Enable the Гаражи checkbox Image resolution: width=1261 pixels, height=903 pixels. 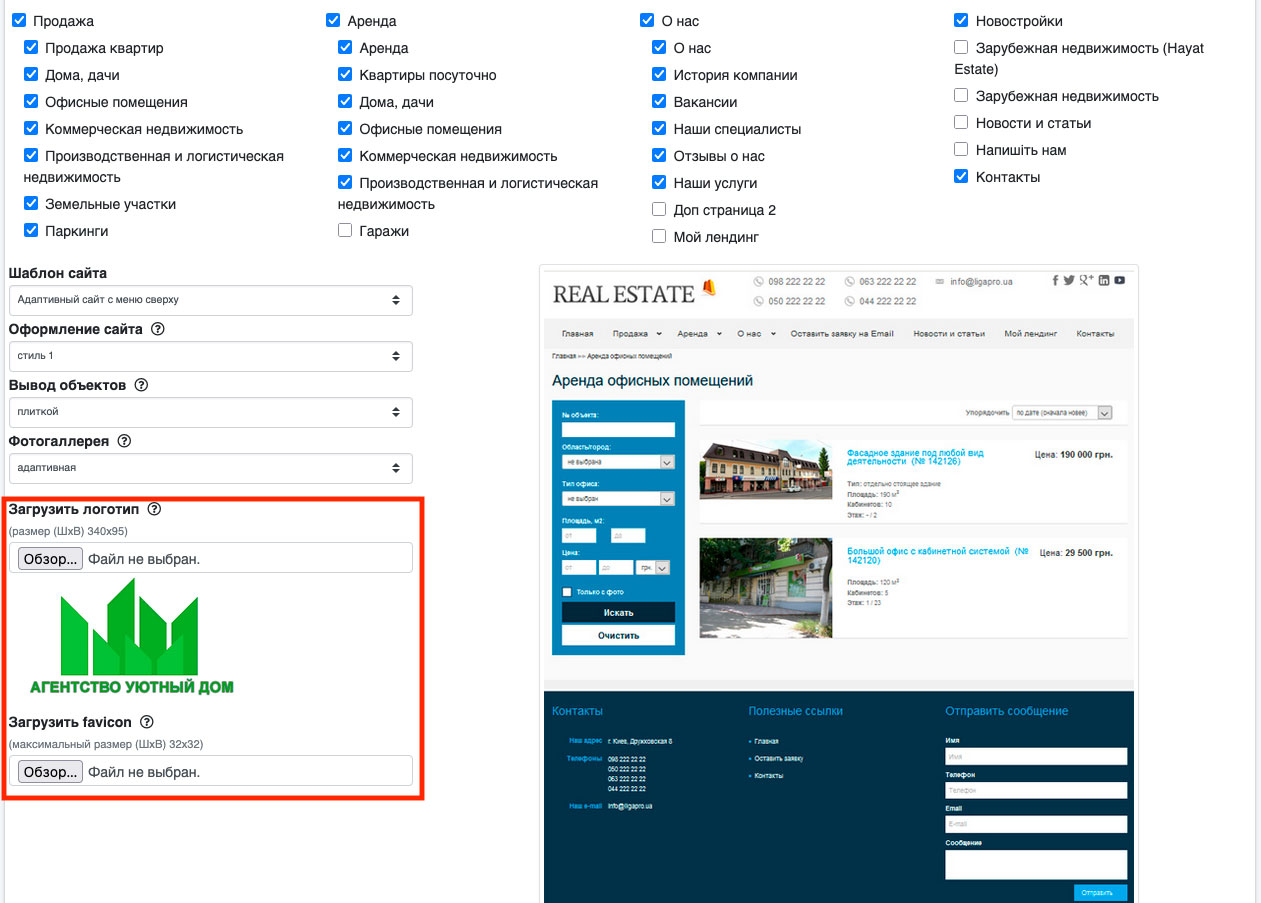pyautogui.click(x=345, y=231)
